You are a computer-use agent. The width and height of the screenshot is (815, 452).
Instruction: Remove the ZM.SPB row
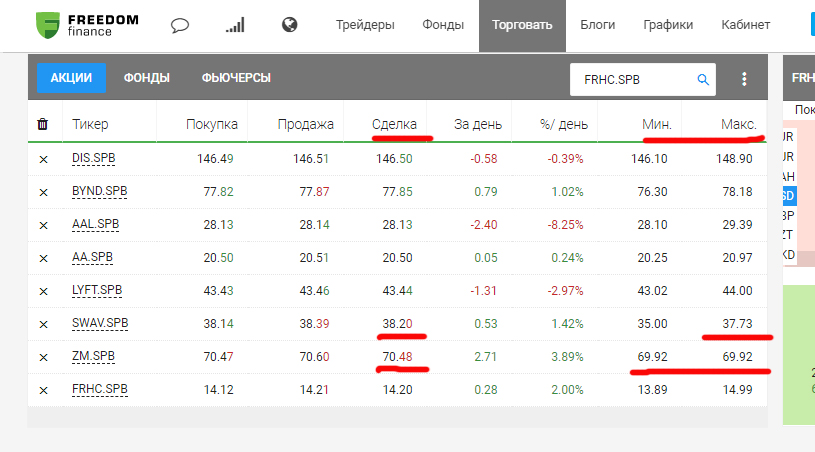click(x=44, y=357)
